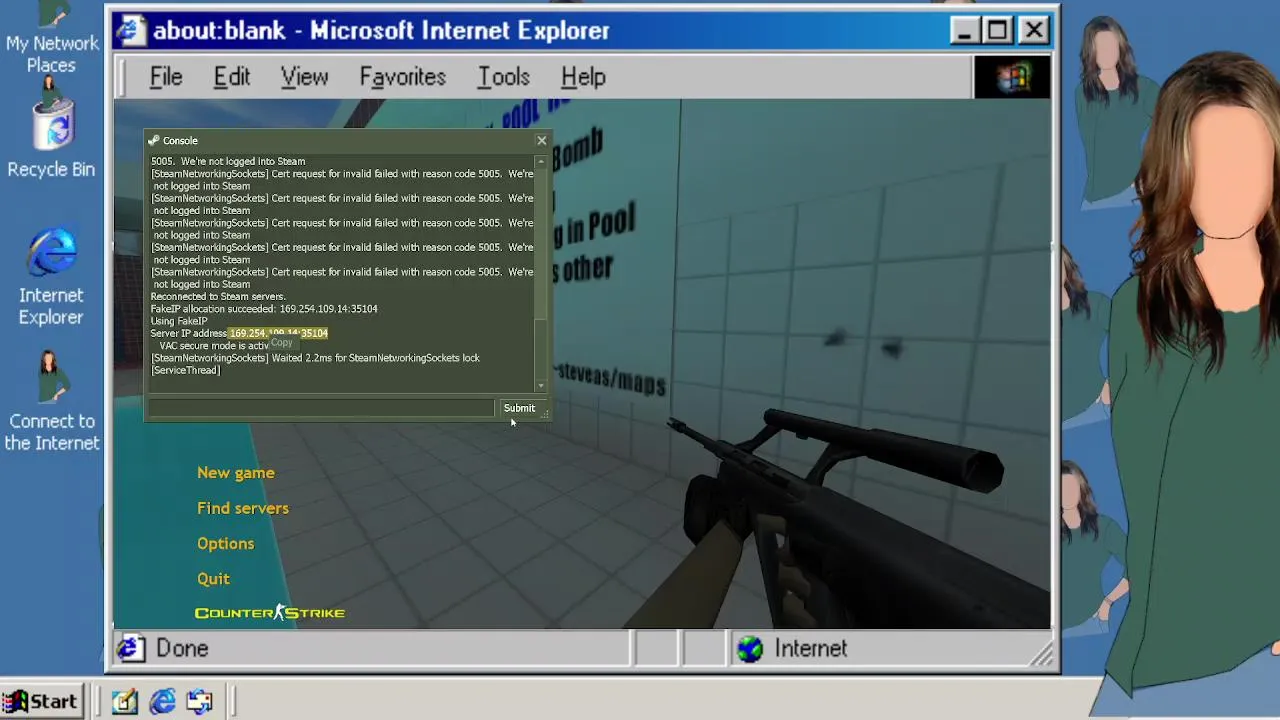Open the Start menu
The height and width of the screenshot is (720, 1280).
(x=41, y=702)
